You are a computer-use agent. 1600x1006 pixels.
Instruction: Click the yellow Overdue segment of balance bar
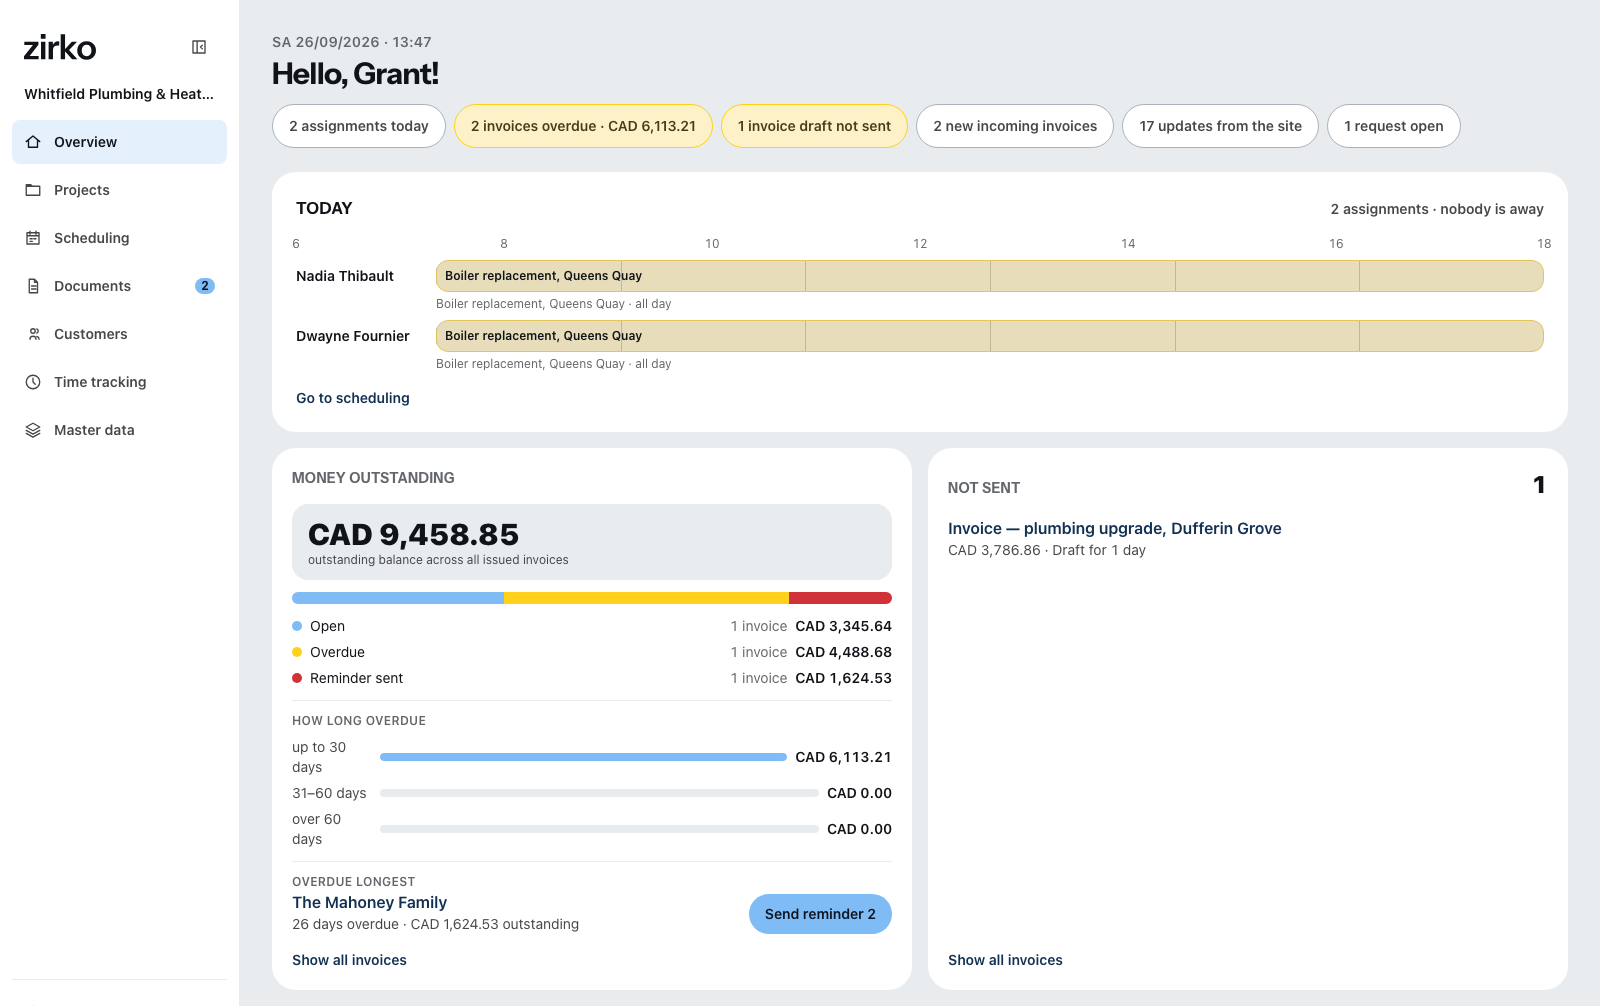click(646, 598)
